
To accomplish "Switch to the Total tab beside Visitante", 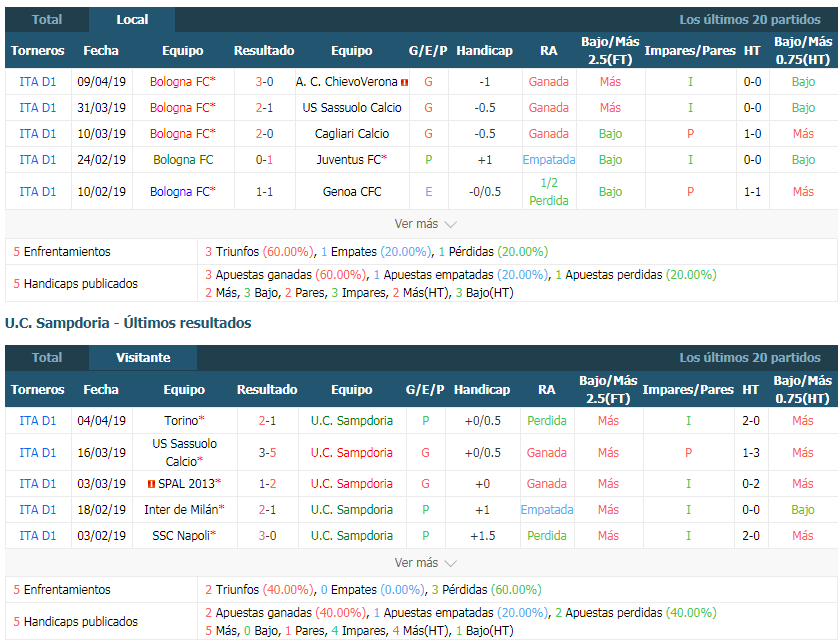I will (x=47, y=358).
